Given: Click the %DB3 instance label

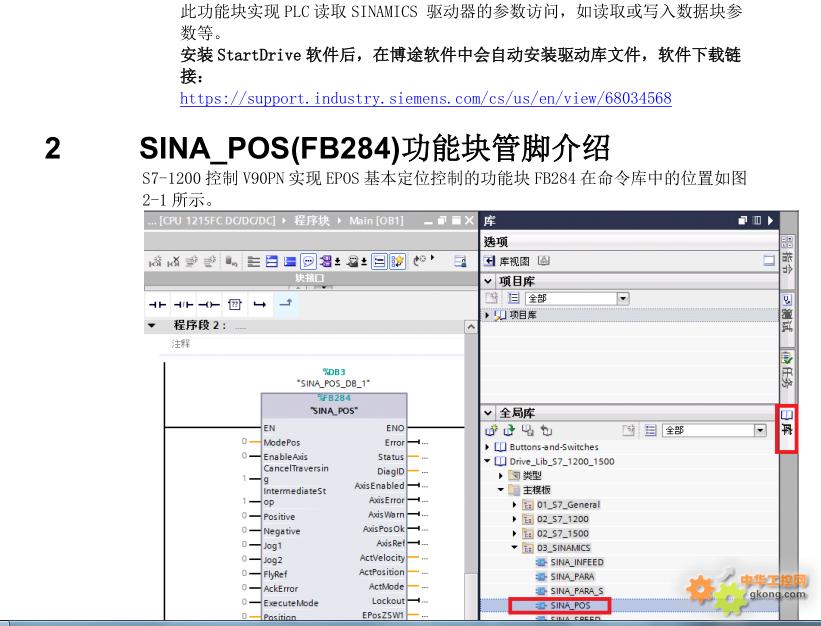Looking at the screenshot, I should click(334, 372).
